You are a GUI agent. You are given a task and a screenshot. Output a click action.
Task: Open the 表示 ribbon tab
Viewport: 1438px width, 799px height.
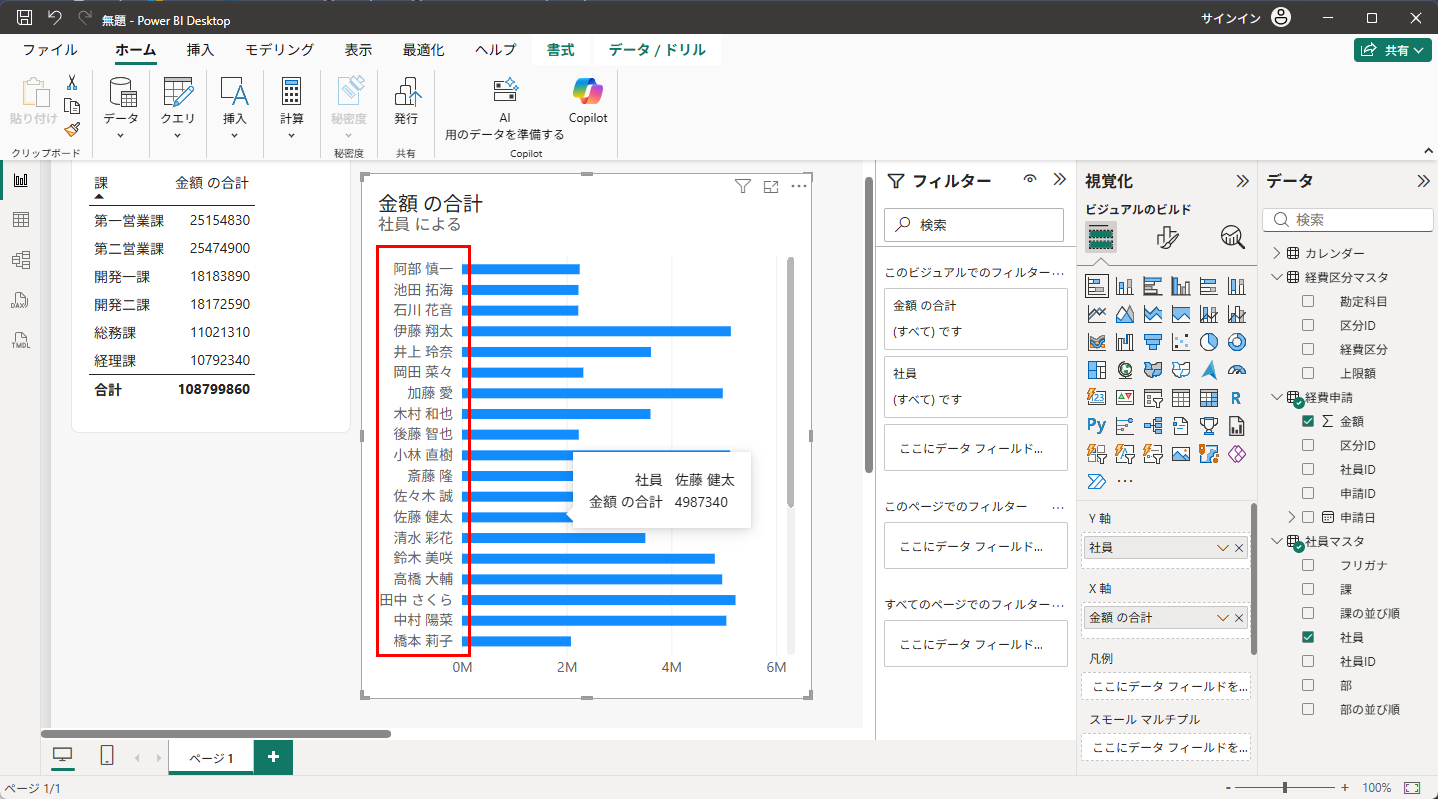click(x=358, y=50)
